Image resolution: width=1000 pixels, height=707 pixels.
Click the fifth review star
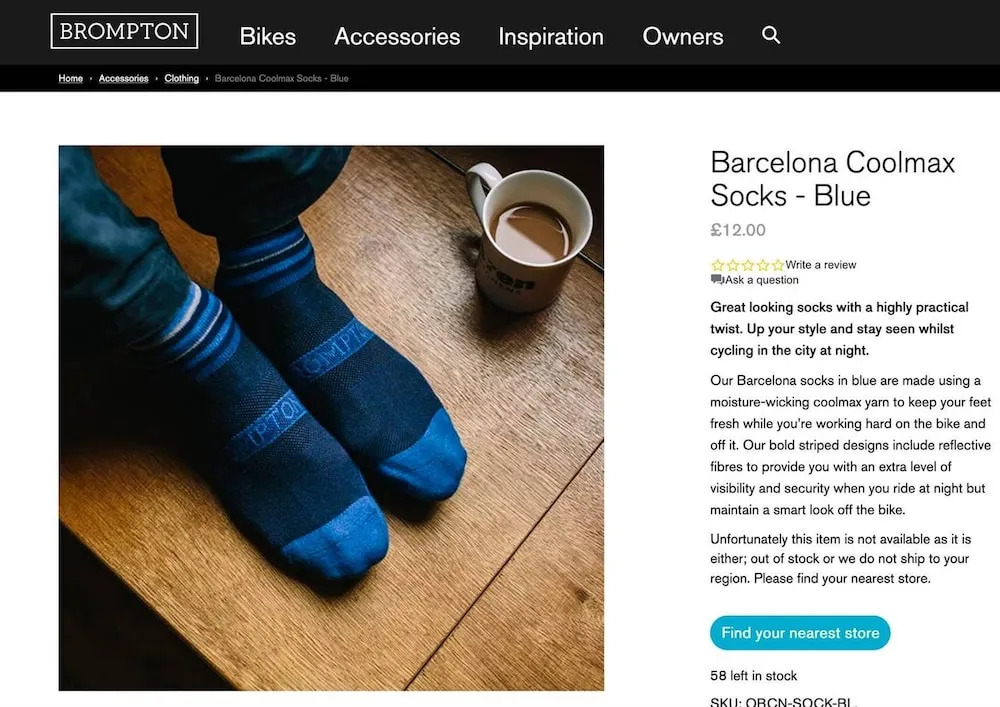point(777,265)
